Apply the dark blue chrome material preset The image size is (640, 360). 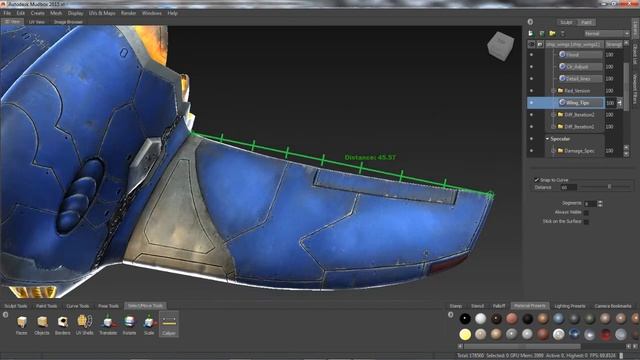pyautogui.click(x=574, y=335)
